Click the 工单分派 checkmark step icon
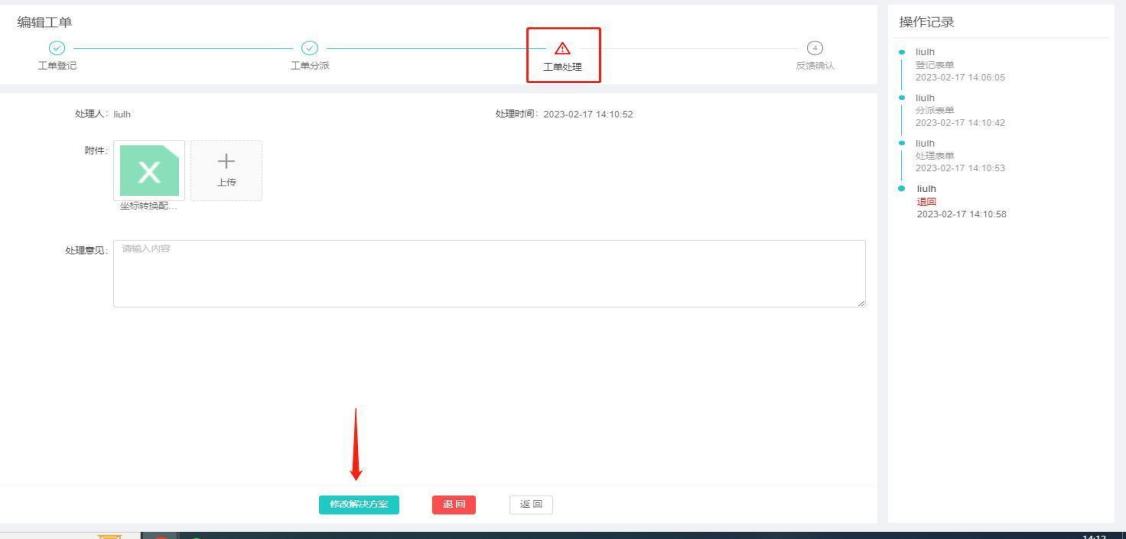 pyautogui.click(x=310, y=48)
